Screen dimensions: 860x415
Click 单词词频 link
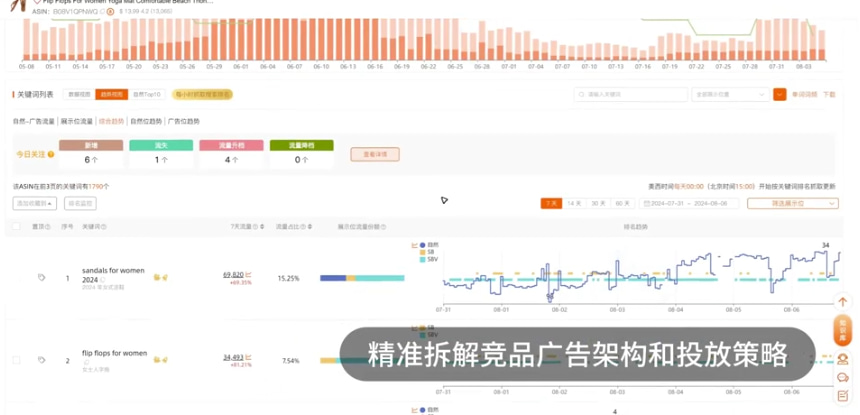805,94
